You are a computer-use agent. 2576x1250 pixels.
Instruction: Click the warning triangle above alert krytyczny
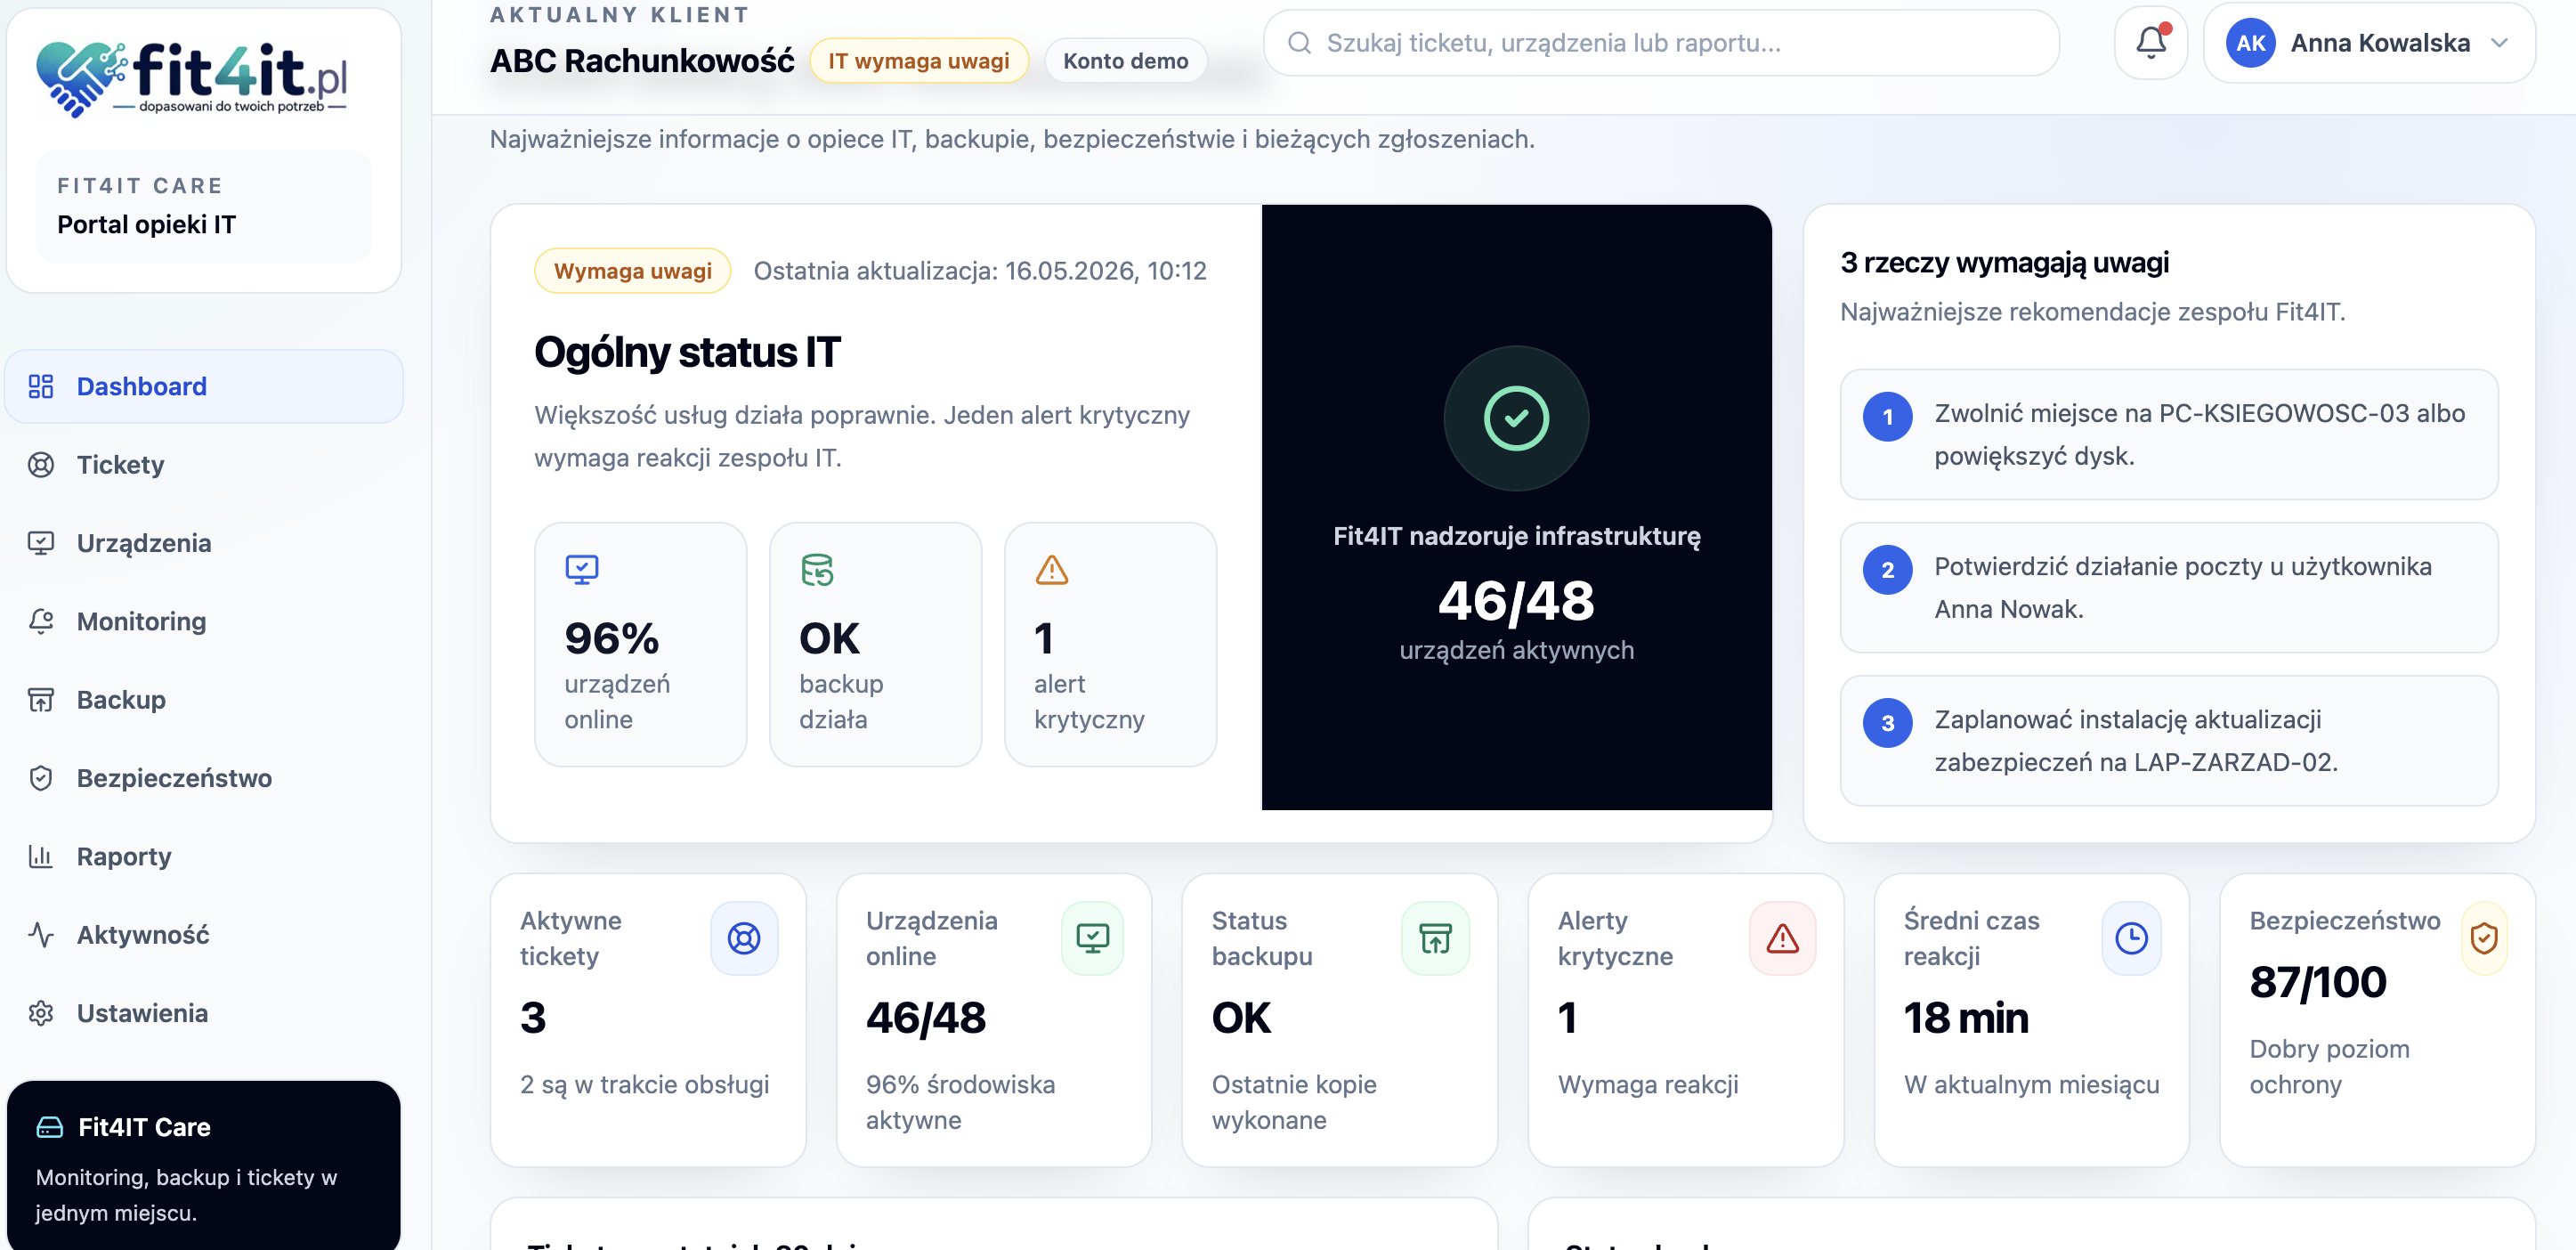(1052, 569)
